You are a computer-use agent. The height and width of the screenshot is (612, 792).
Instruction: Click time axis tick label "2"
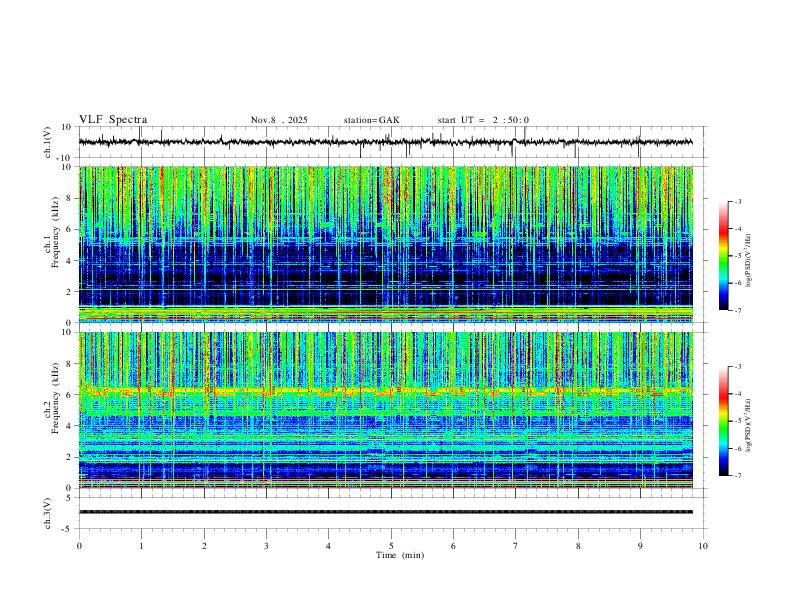pyautogui.click(x=204, y=546)
